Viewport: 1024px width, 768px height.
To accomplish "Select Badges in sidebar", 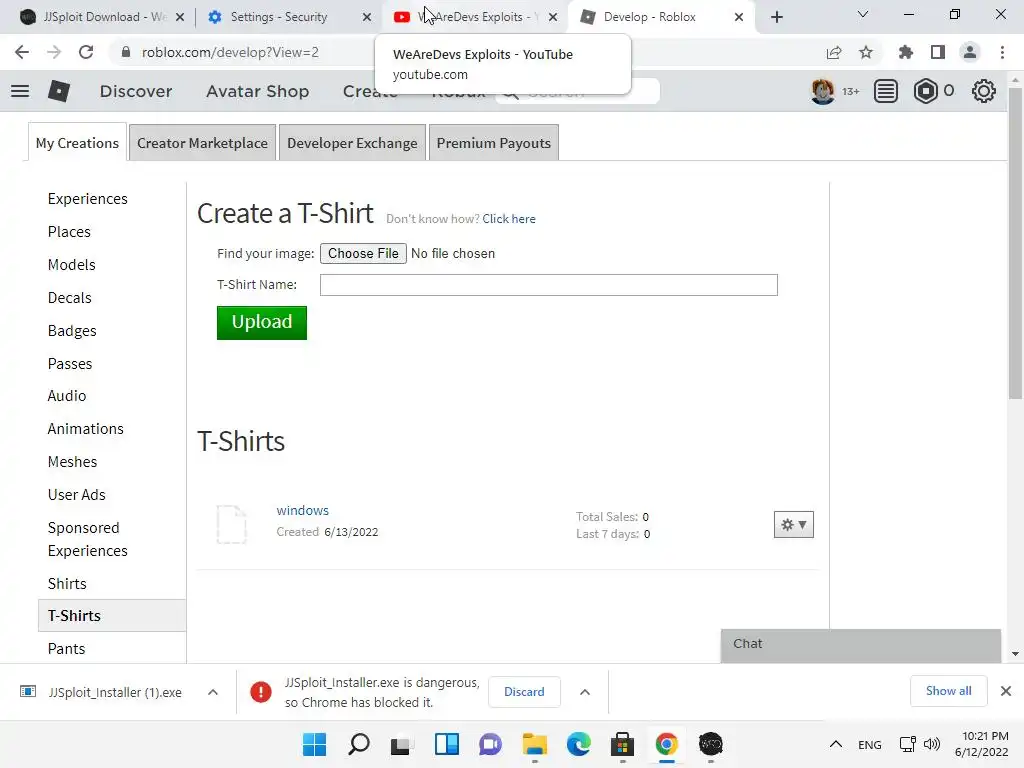I will (72, 331).
